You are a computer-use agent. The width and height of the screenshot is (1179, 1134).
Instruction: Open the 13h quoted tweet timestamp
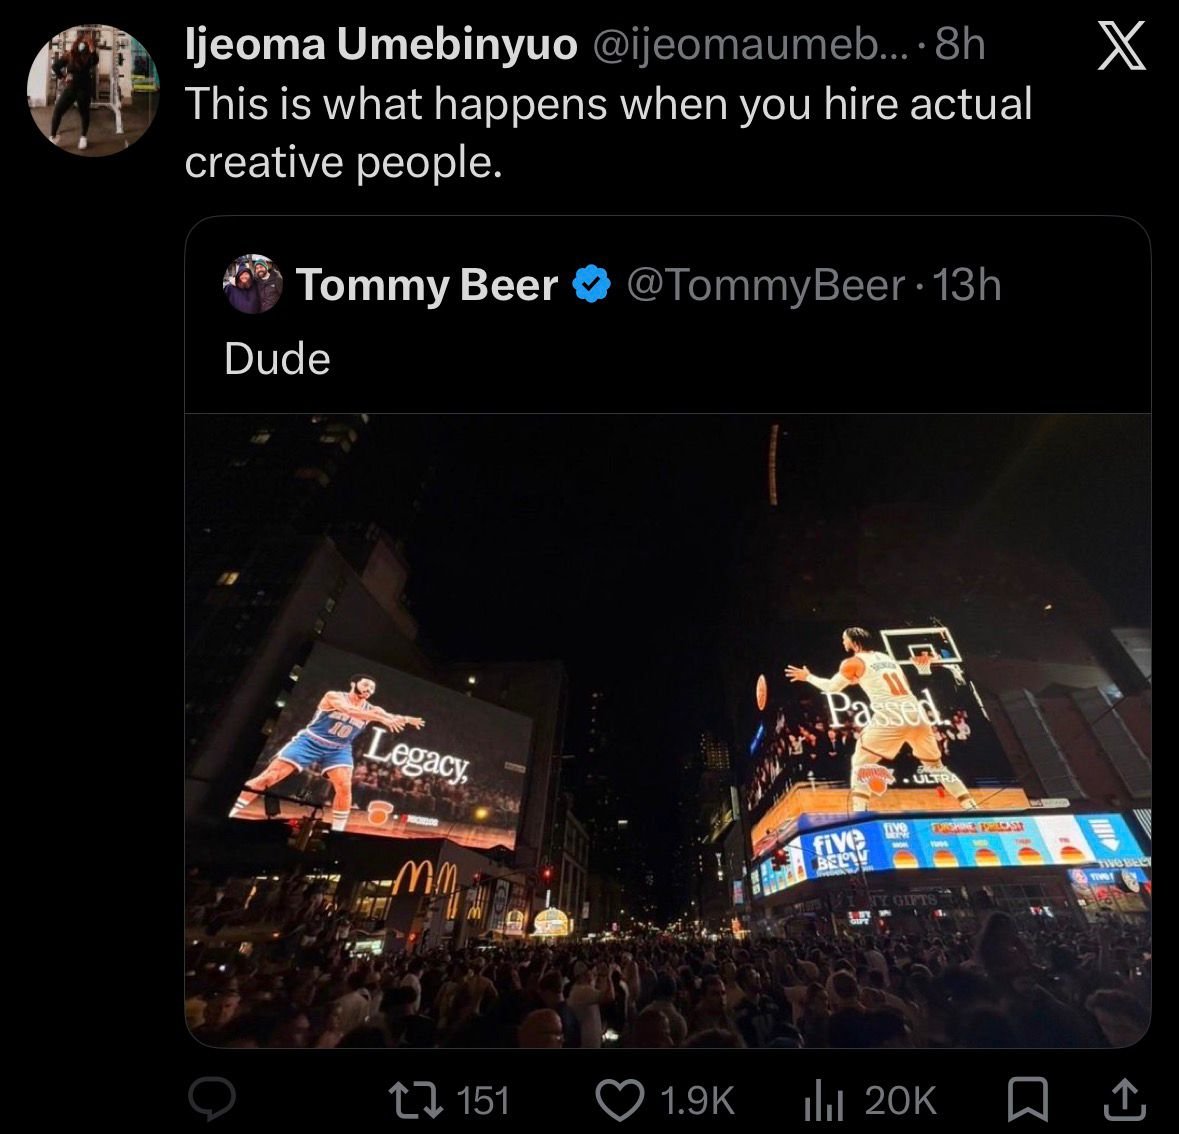click(967, 285)
